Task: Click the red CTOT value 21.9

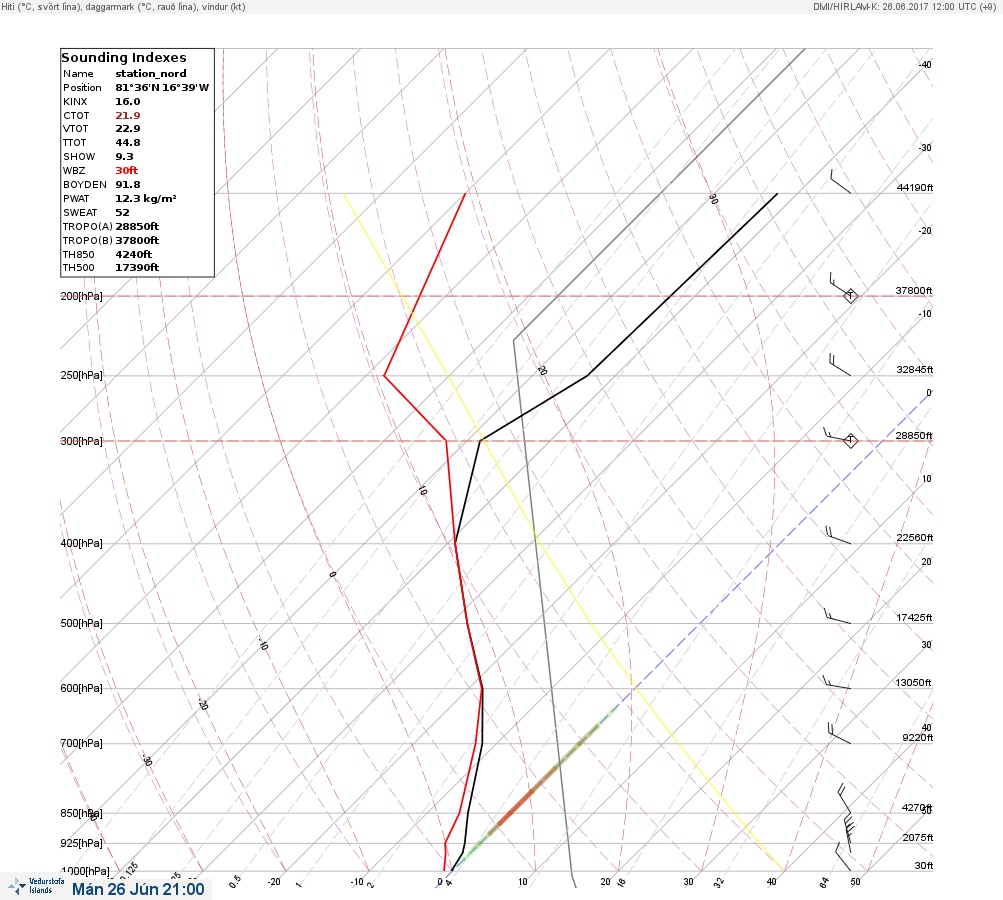Action: coord(128,116)
